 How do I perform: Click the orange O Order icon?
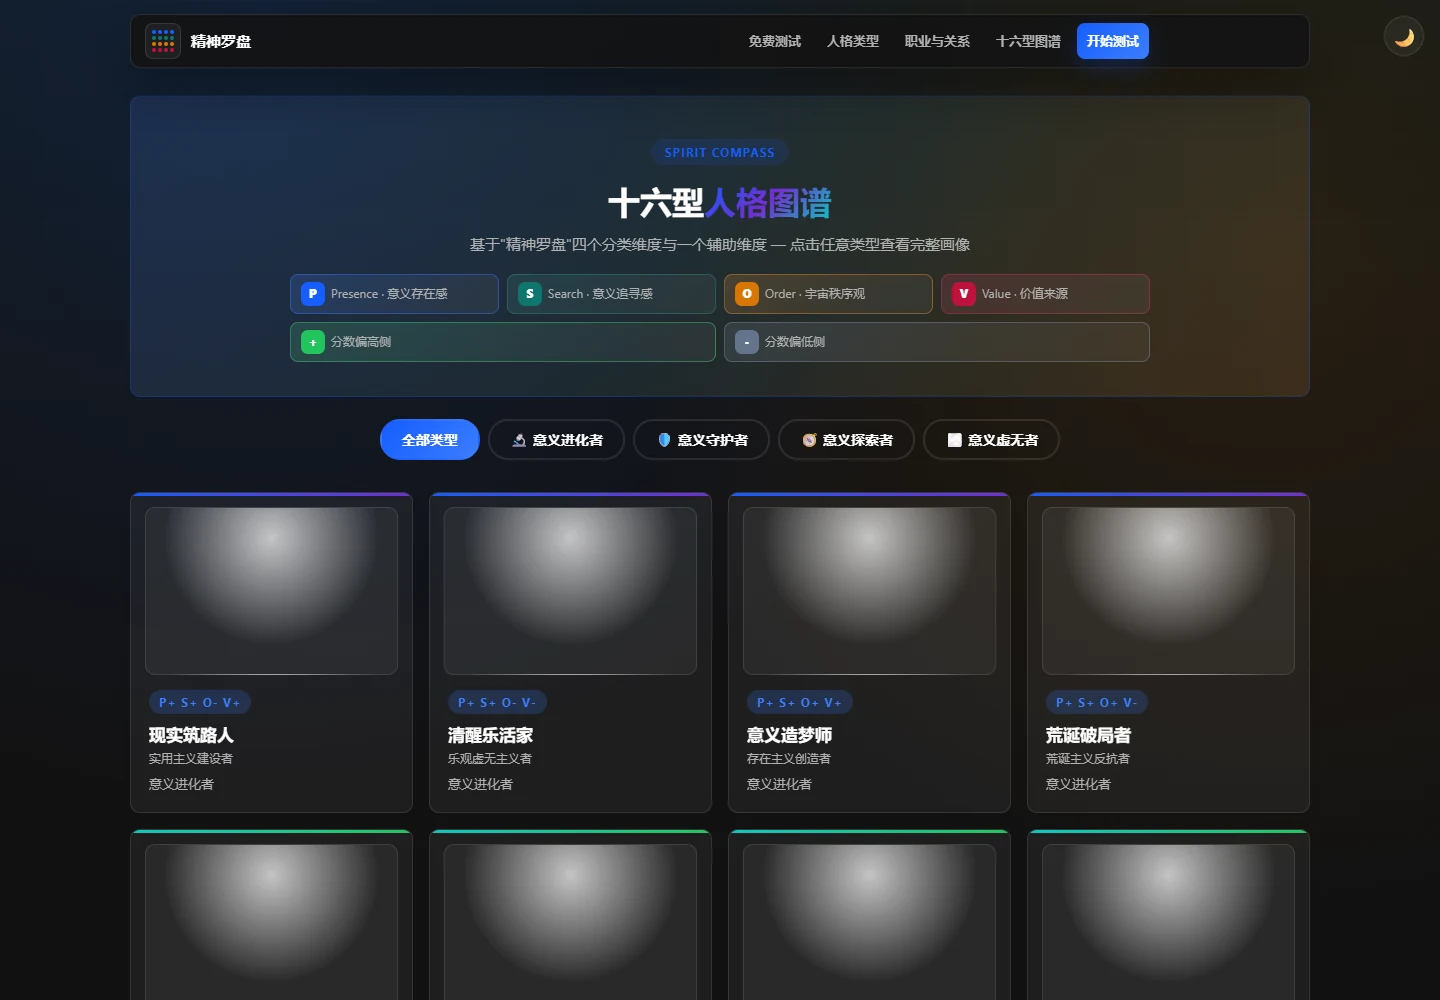tap(747, 294)
